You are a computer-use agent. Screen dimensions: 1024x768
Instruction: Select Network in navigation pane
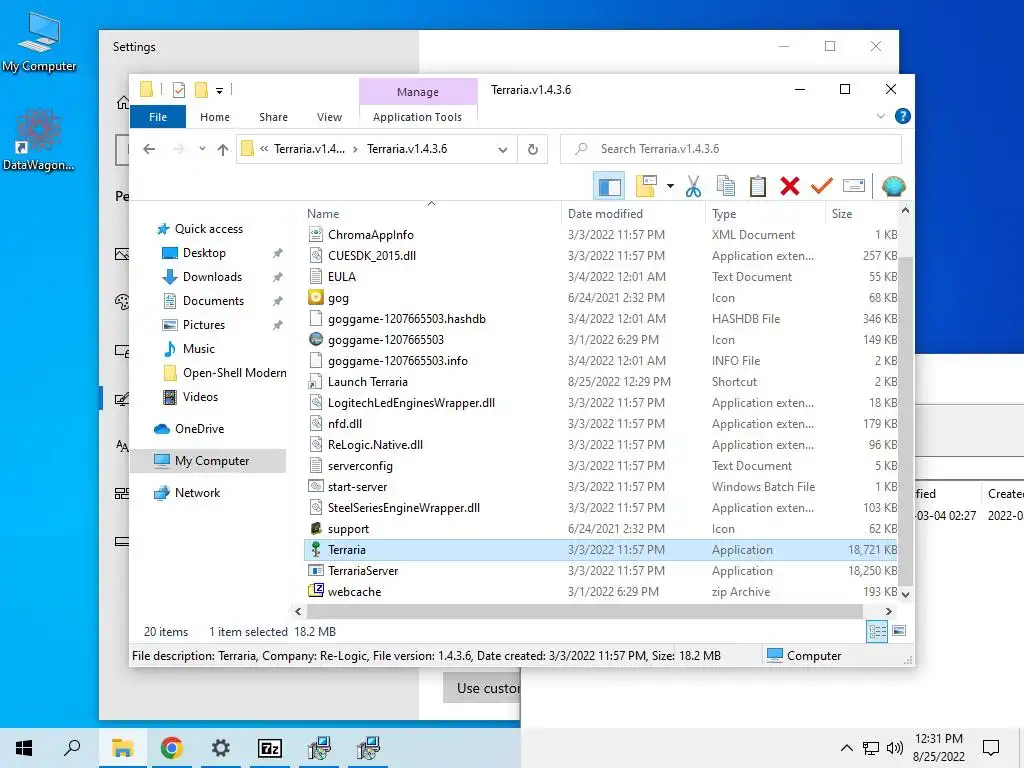tap(197, 493)
